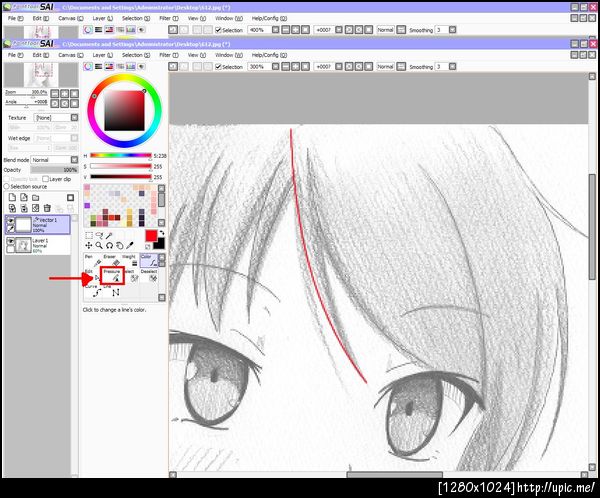Select the Deselect tool

pos(149,276)
